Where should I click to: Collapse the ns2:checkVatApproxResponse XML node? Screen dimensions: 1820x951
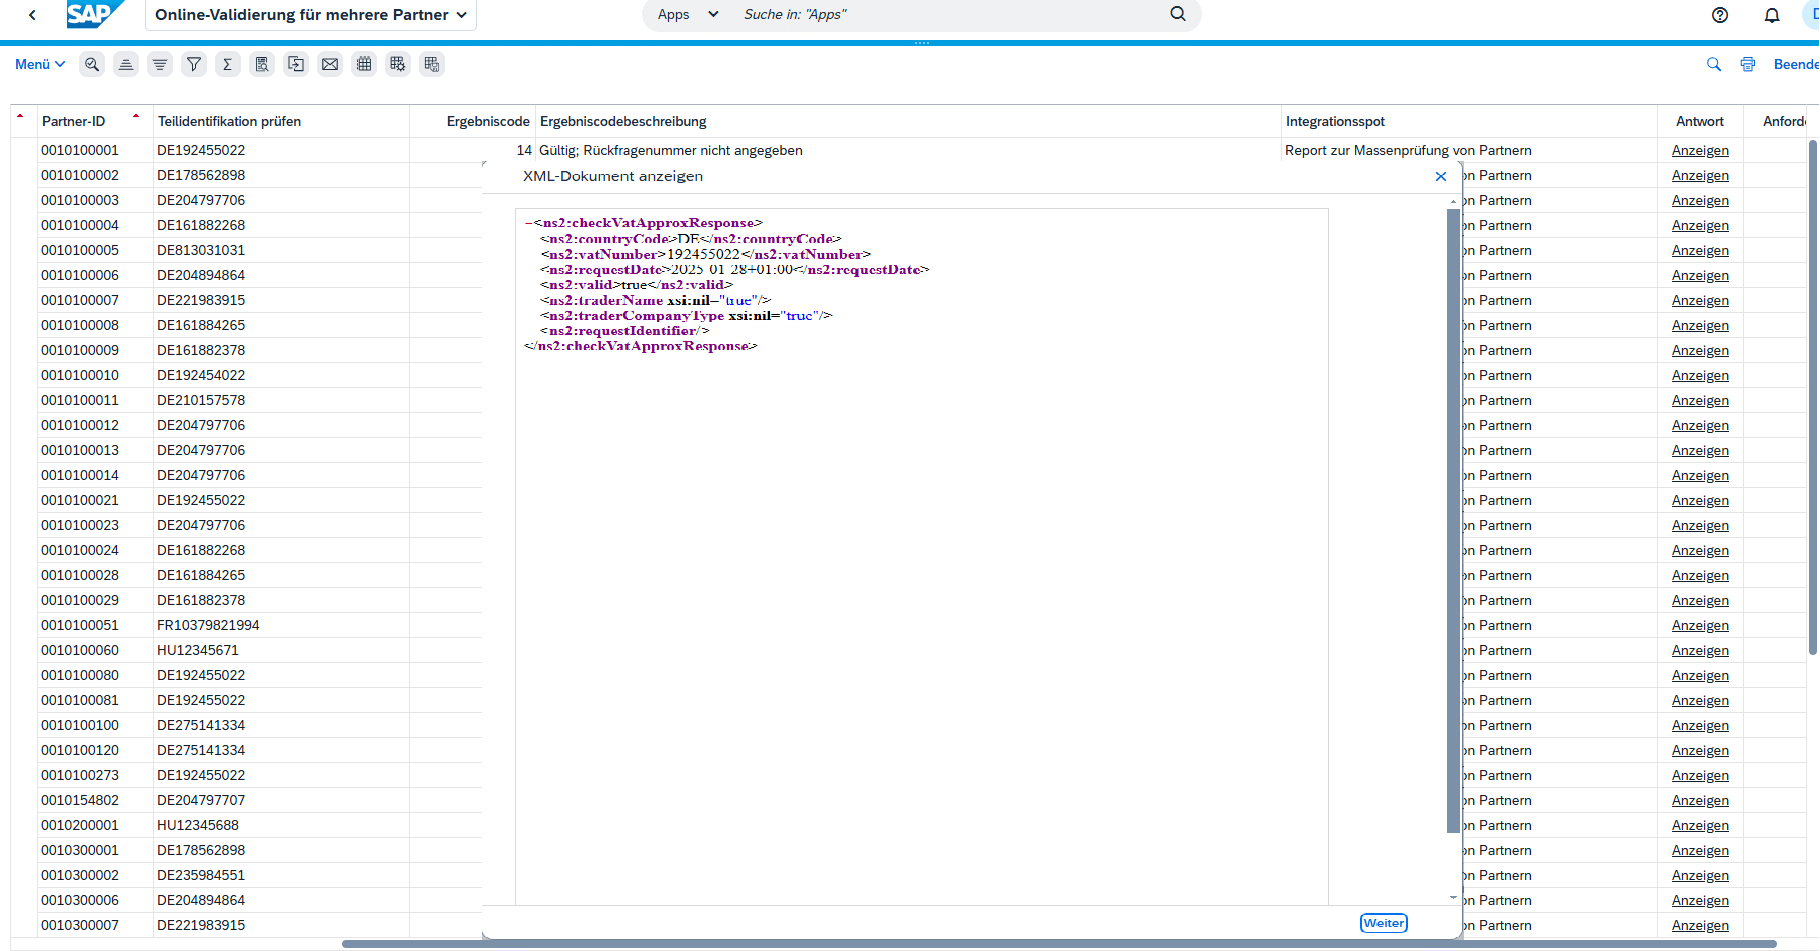click(x=529, y=223)
